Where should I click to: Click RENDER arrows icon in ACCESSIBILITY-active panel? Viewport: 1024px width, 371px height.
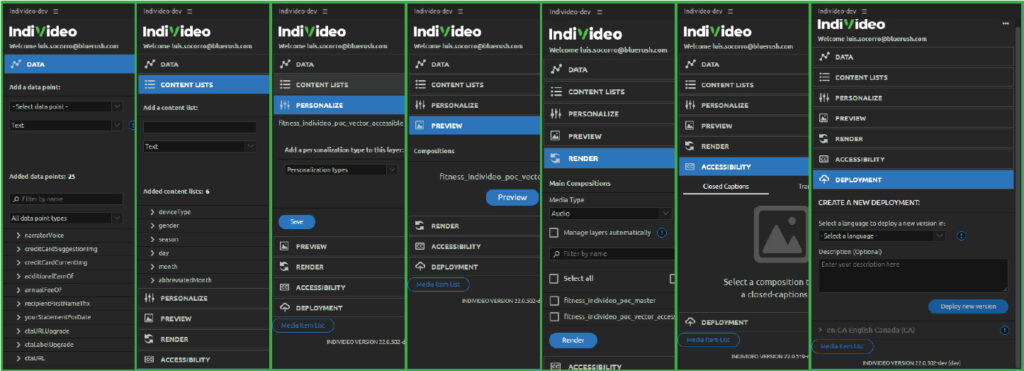pos(690,146)
